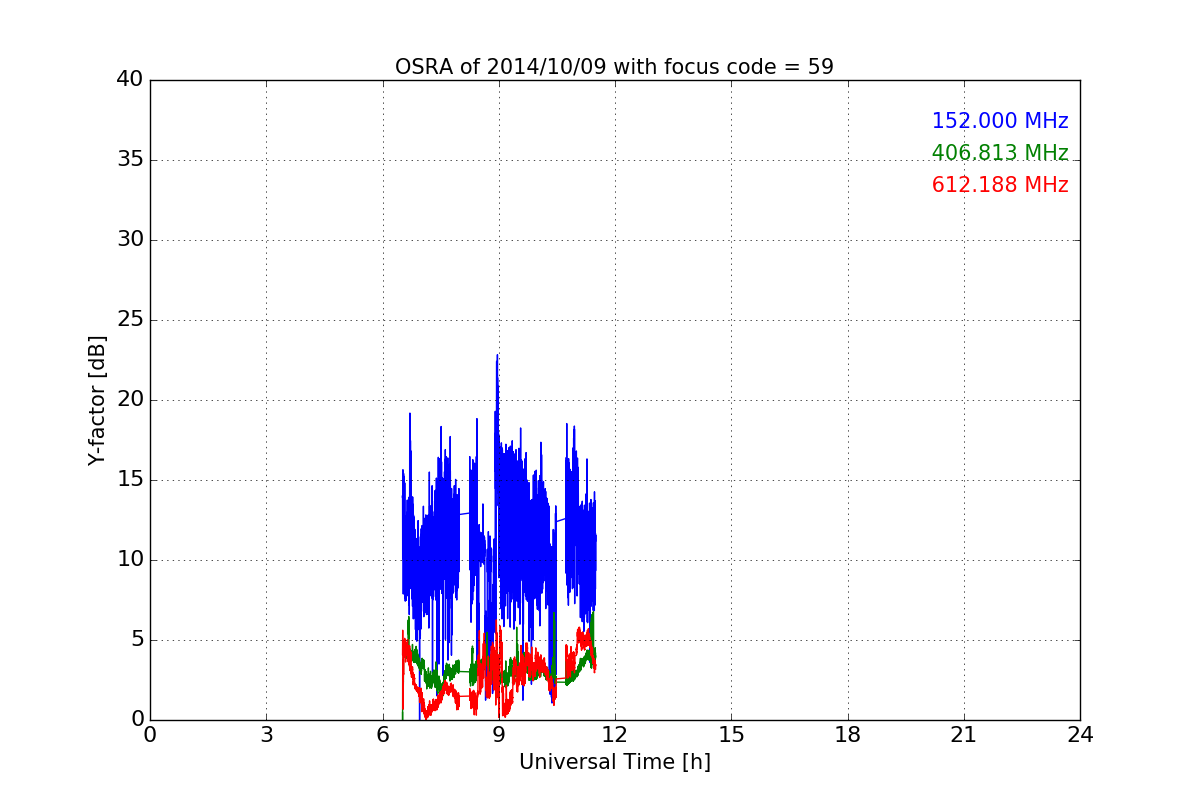Click the y-axis tick label 35

pyautogui.click(x=130, y=160)
